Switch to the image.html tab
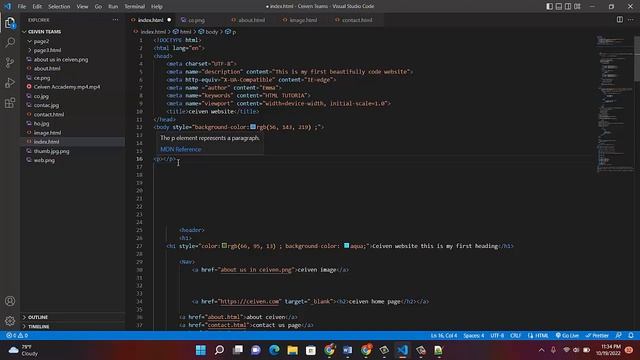Viewport: 640px width, 360px height. 303,20
